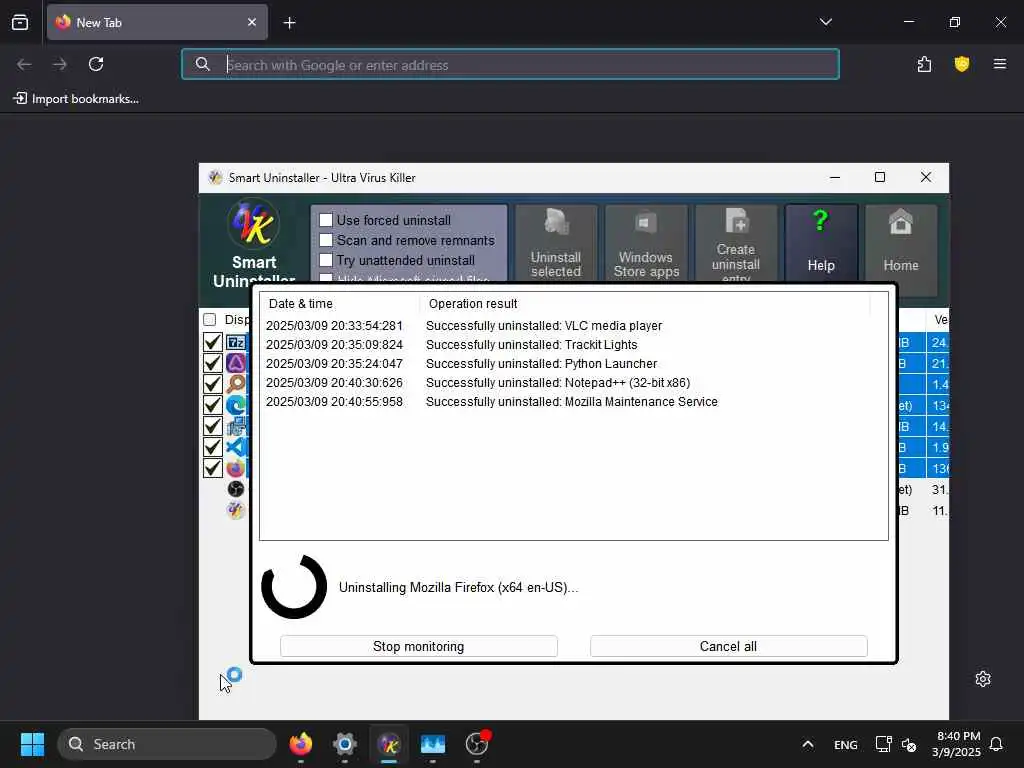The width and height of the screenshot is (1024, 768).
Task: Click Cancel all button
Action: pos(728,646)
